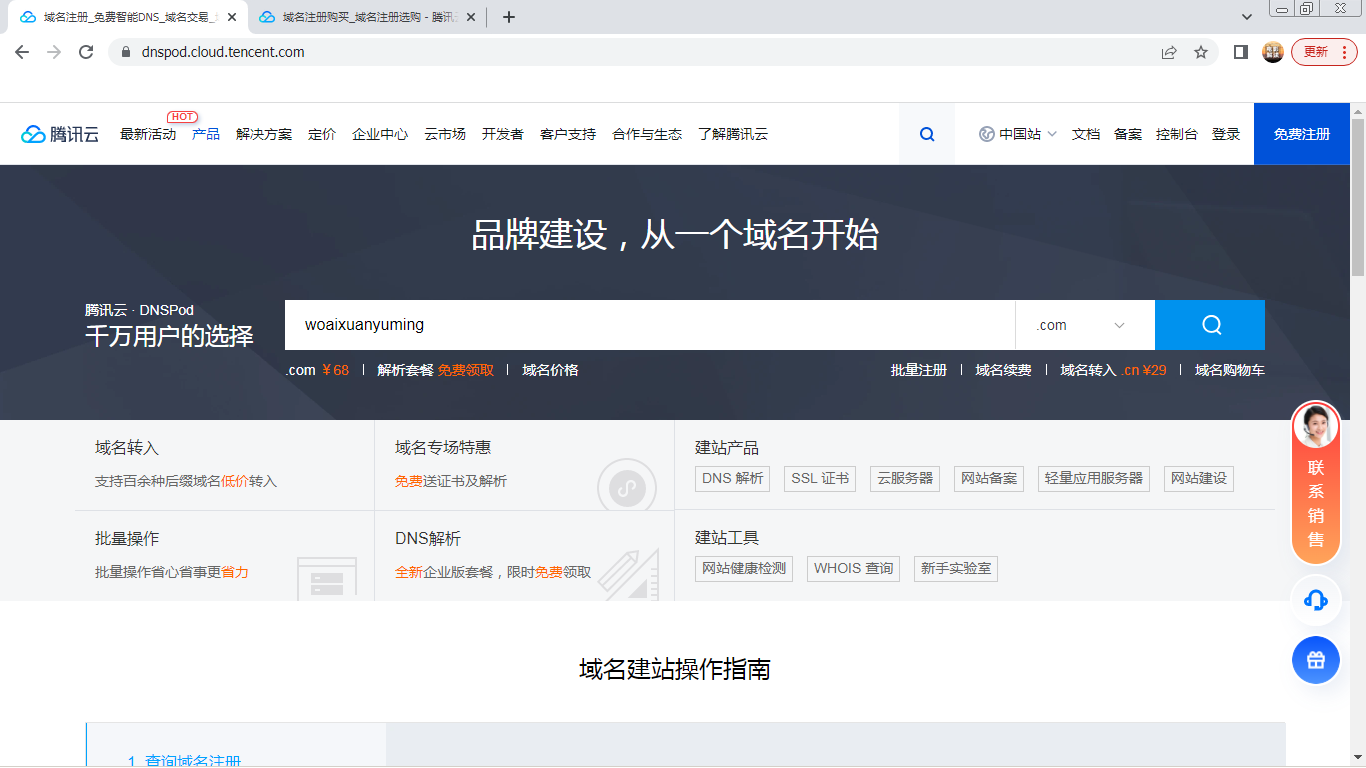Open the site search magnifier in navbar

927,134
